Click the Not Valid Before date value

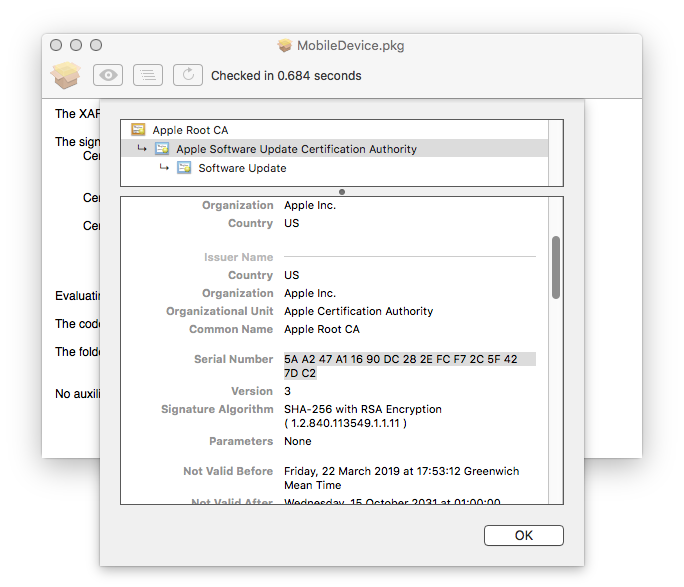[x=402, y=478]
